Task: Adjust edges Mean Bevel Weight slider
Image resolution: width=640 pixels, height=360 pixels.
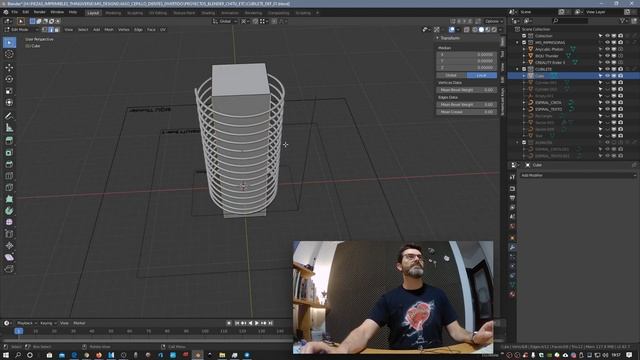Action: coord(467,104)
